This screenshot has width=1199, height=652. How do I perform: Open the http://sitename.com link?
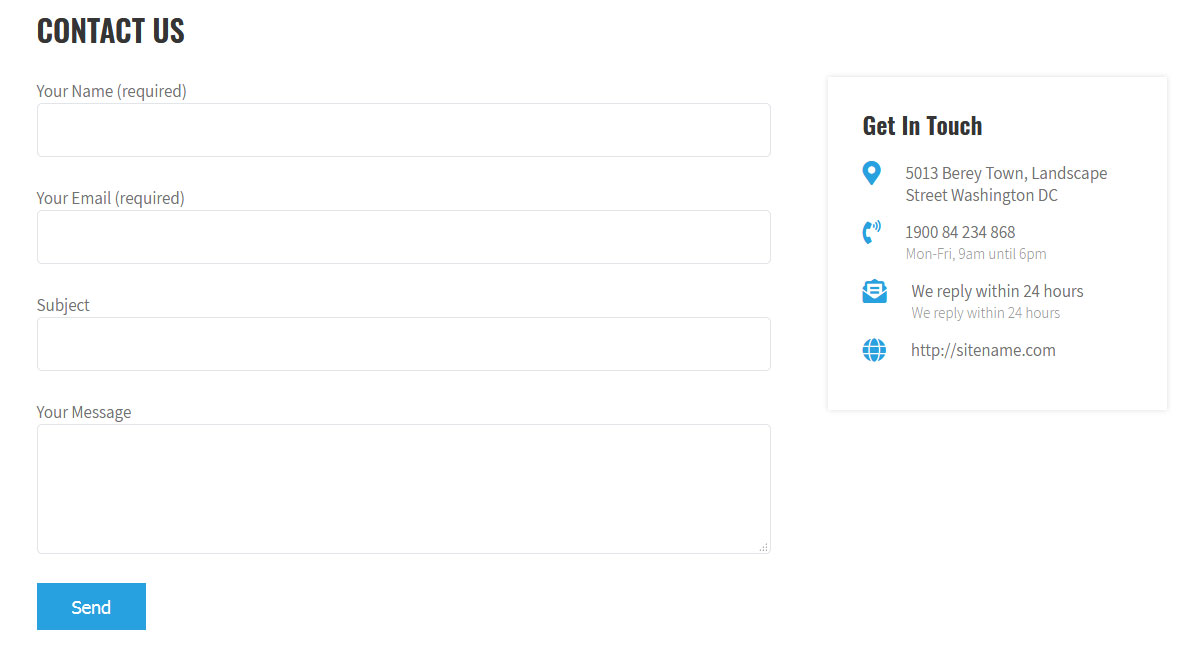pyautogui.click(x=983, y=350)
